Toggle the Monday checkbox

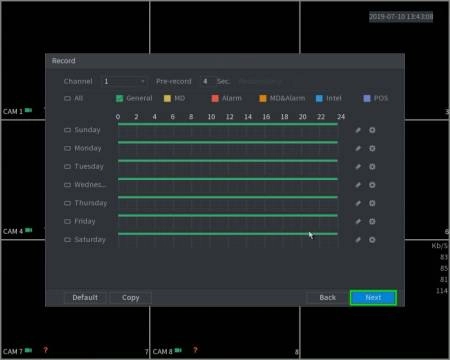[67, 148]
